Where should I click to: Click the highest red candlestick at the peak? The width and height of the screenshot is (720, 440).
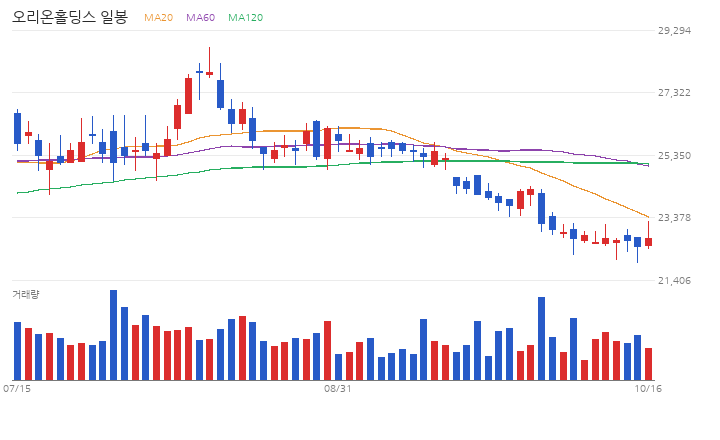(209, 62)
